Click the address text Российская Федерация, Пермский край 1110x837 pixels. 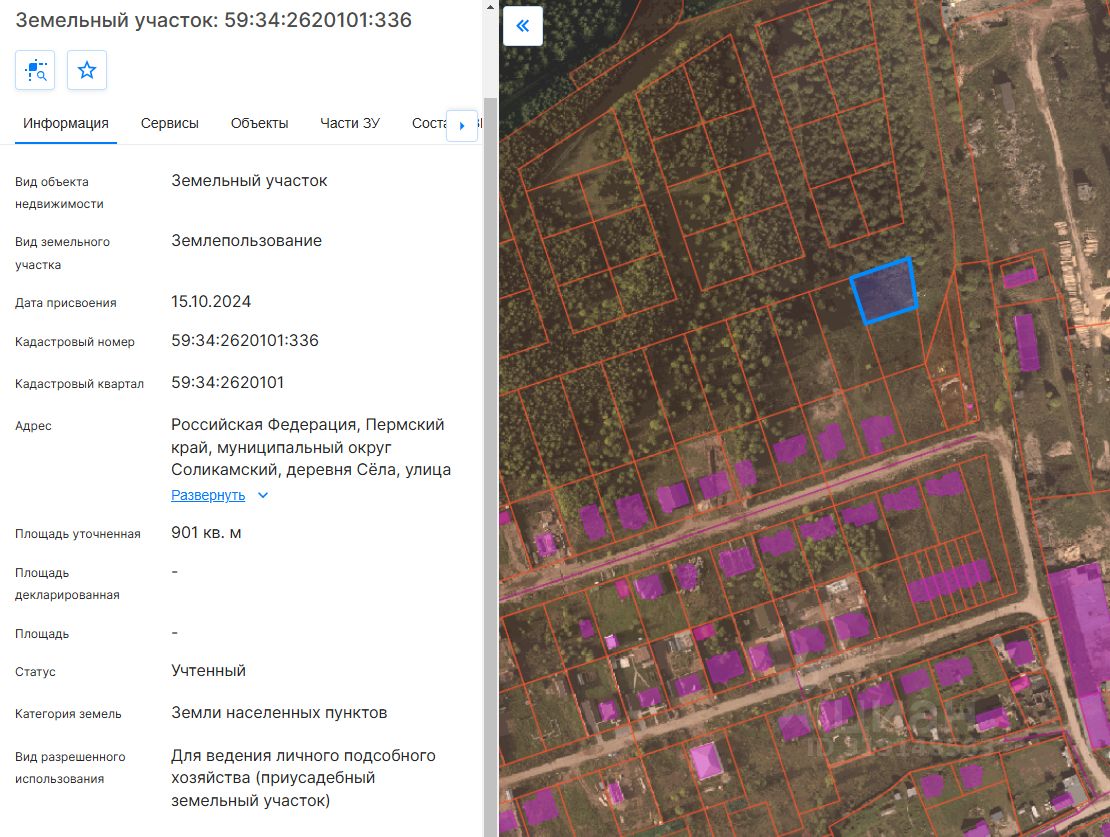pyautogui.click(x=307, y=435)
